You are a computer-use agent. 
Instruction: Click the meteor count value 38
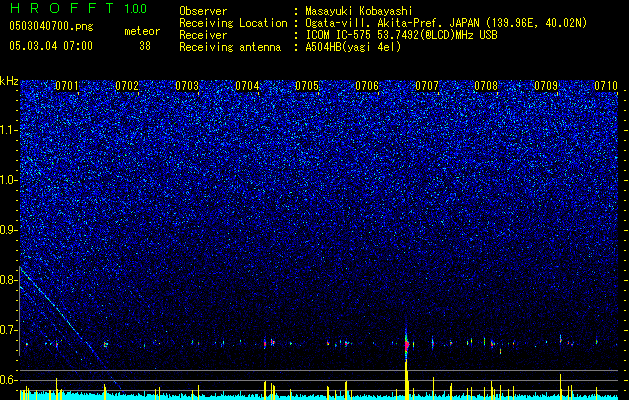(x=145, y=46)
